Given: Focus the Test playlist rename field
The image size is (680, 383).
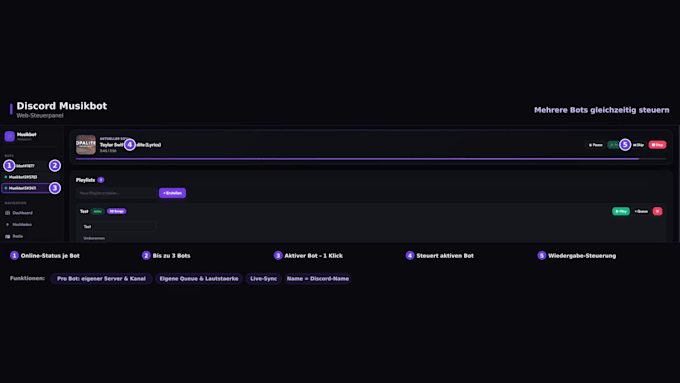Looking at the screenshot, I should click(118, 226).
